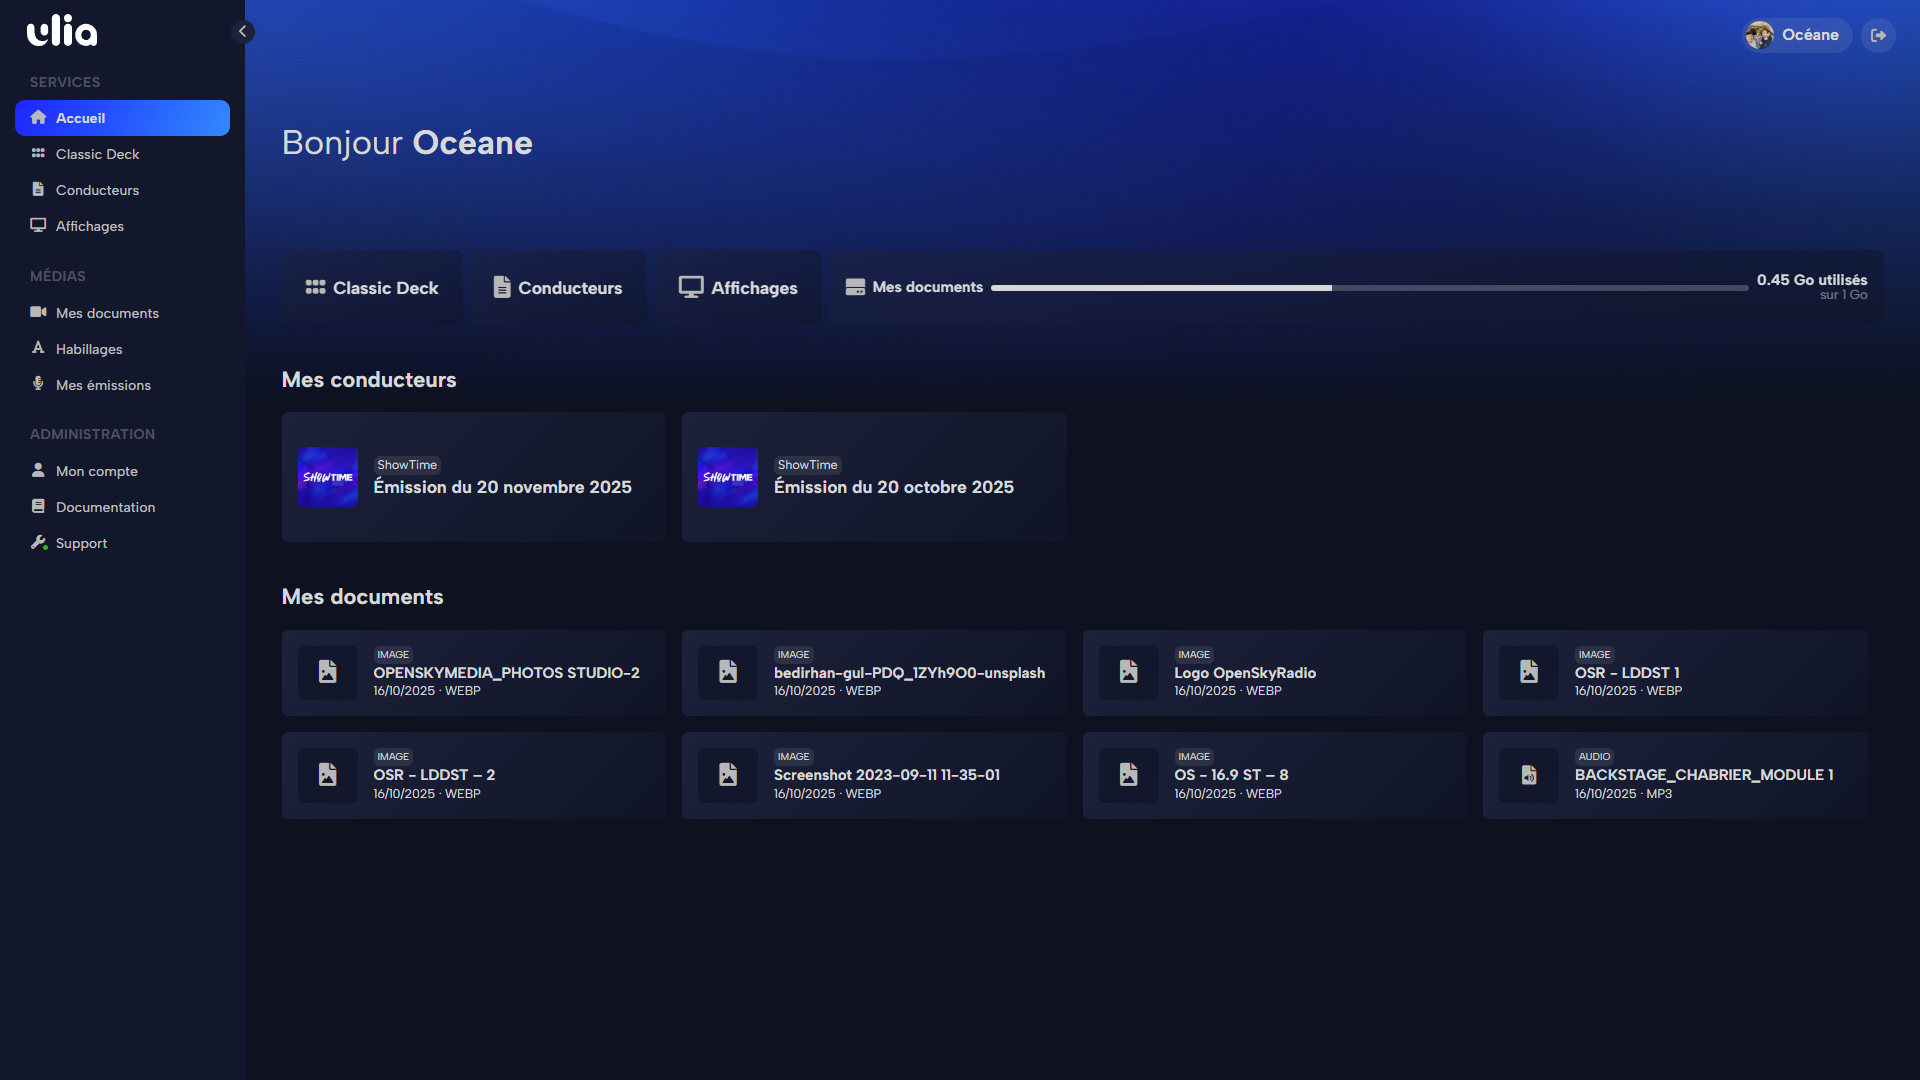Open Mon compte in Administration
This screenshot has height=1080, width=1920.
coord(96,471)
